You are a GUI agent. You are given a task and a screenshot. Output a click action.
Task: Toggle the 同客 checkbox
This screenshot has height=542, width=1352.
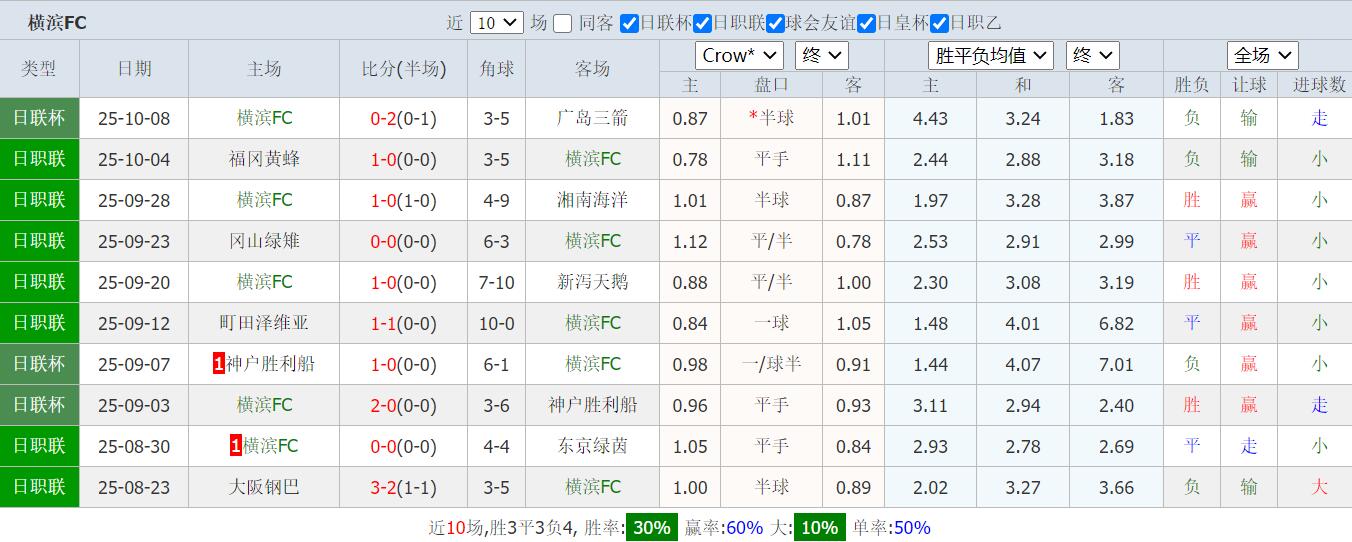(563, 23)
